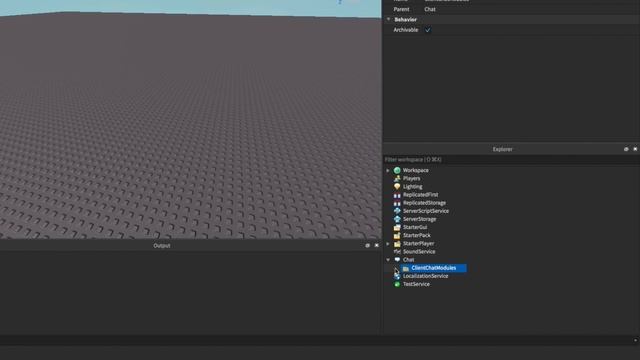The width and height of the screenshot is (640, 360).
Task: Select the Players label
Action: click(x=411, y=178)
